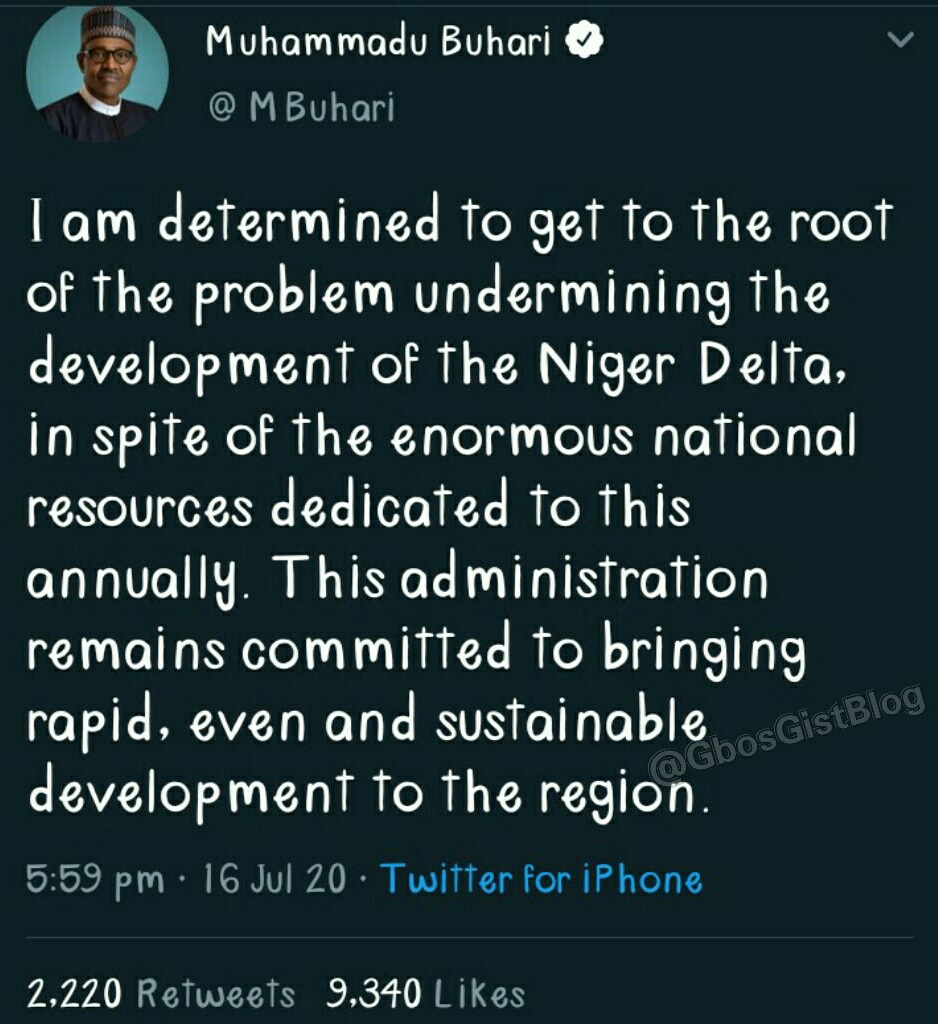Click the @GbosGistBlog watermark
The width and height of the screenshot is (938, 1024).
787,733
